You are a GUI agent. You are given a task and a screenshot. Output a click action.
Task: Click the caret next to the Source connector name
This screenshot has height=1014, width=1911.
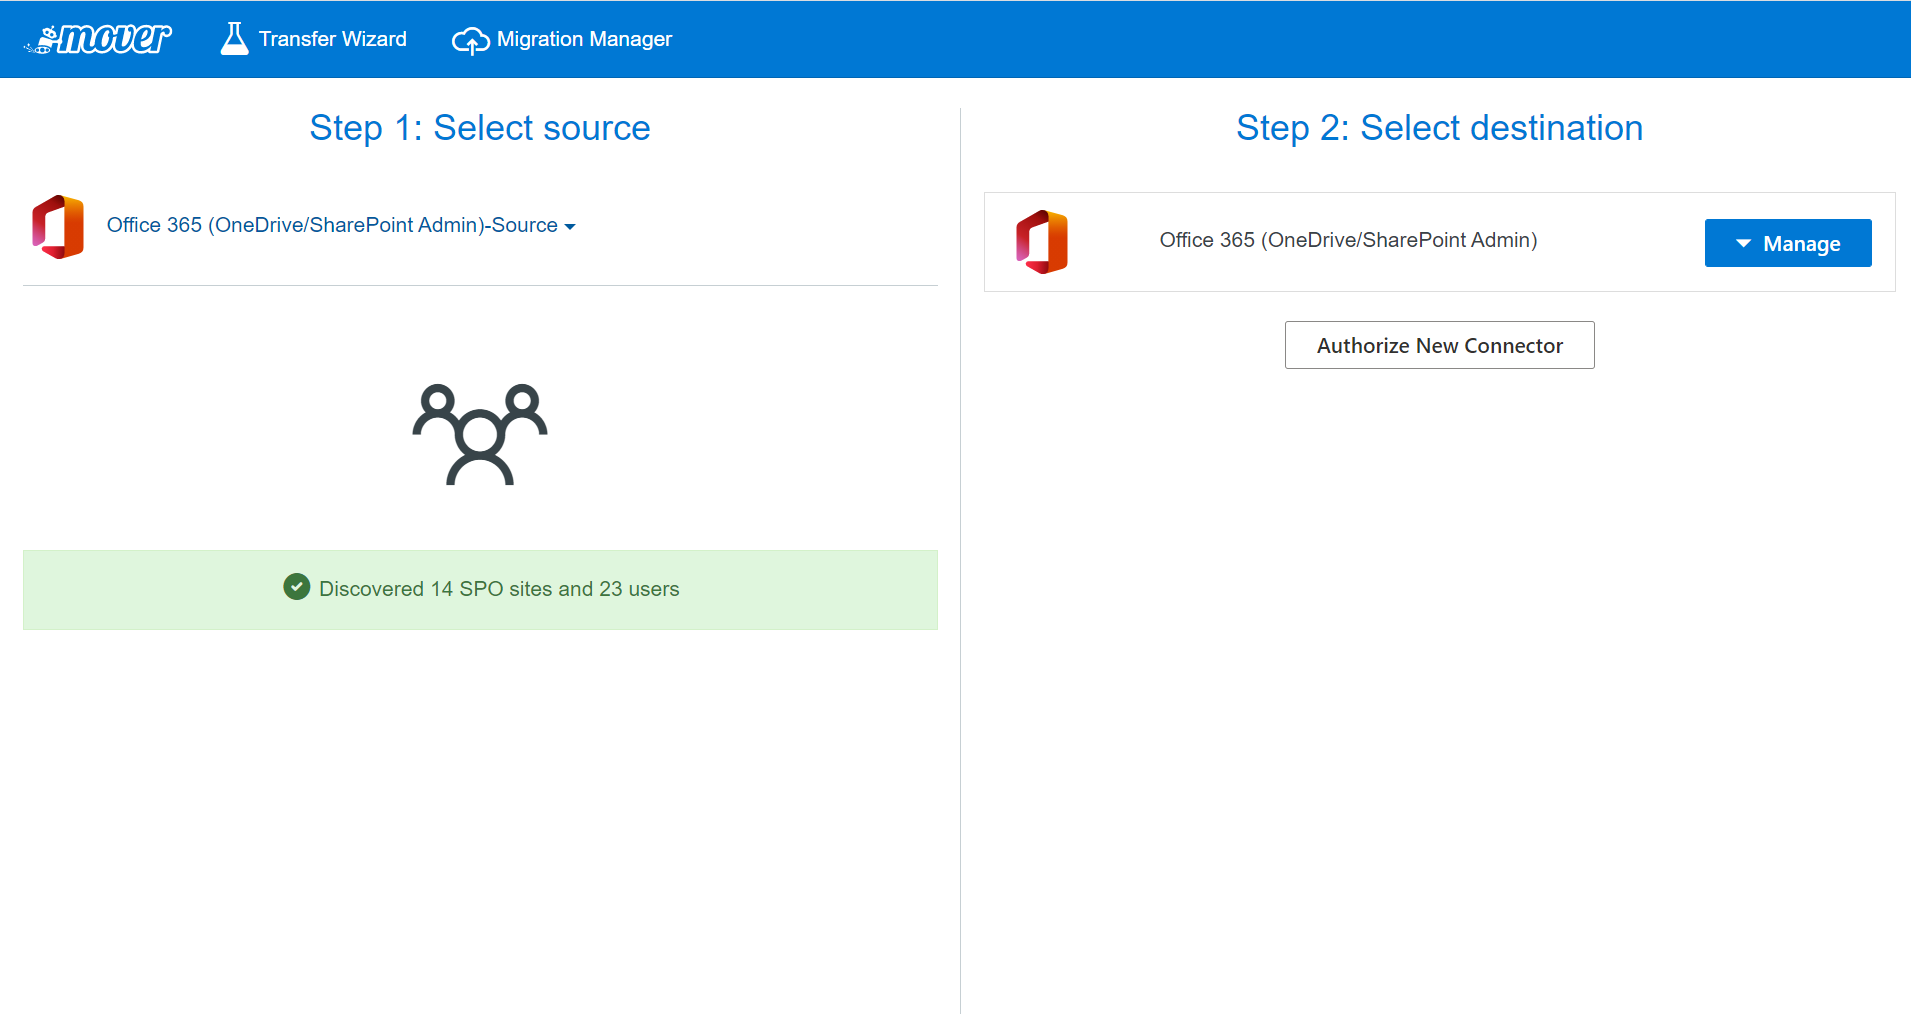pyautogui.click(x=570, y=227)
